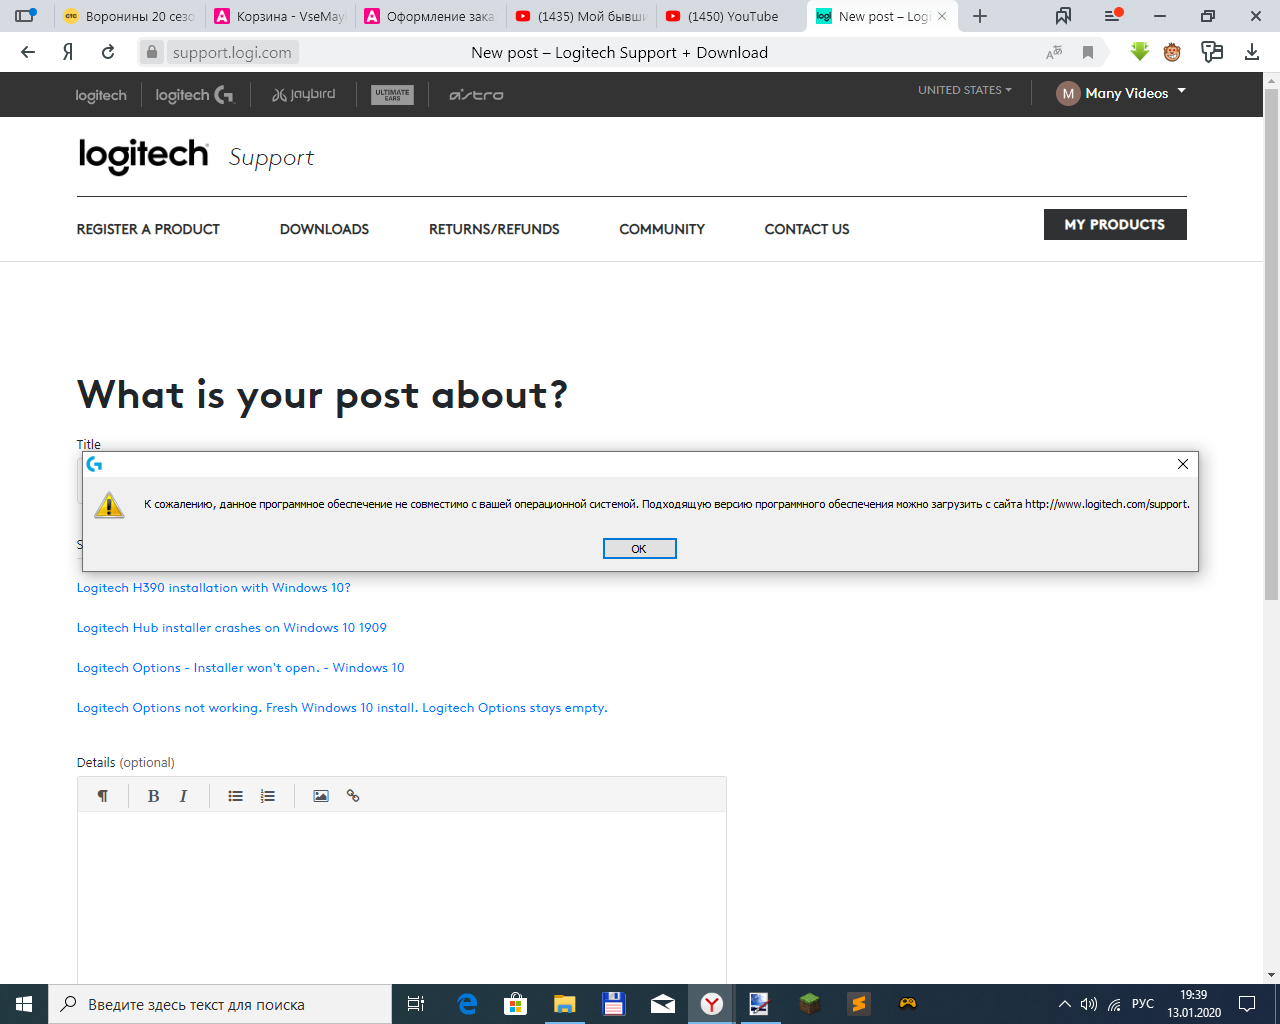The height and width of the screenshot is (1024, 1280).
Task: Click the support.logi.com address field
Action: pyautogui.click(x=232, y=52)
